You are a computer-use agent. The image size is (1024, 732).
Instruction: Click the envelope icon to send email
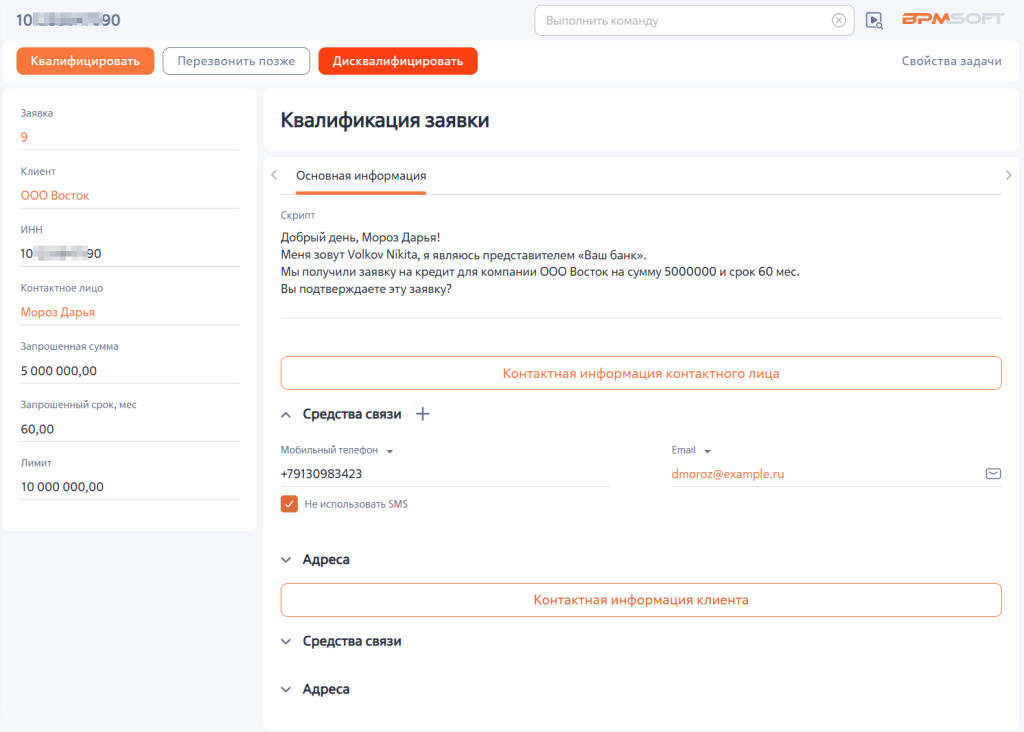993,473
